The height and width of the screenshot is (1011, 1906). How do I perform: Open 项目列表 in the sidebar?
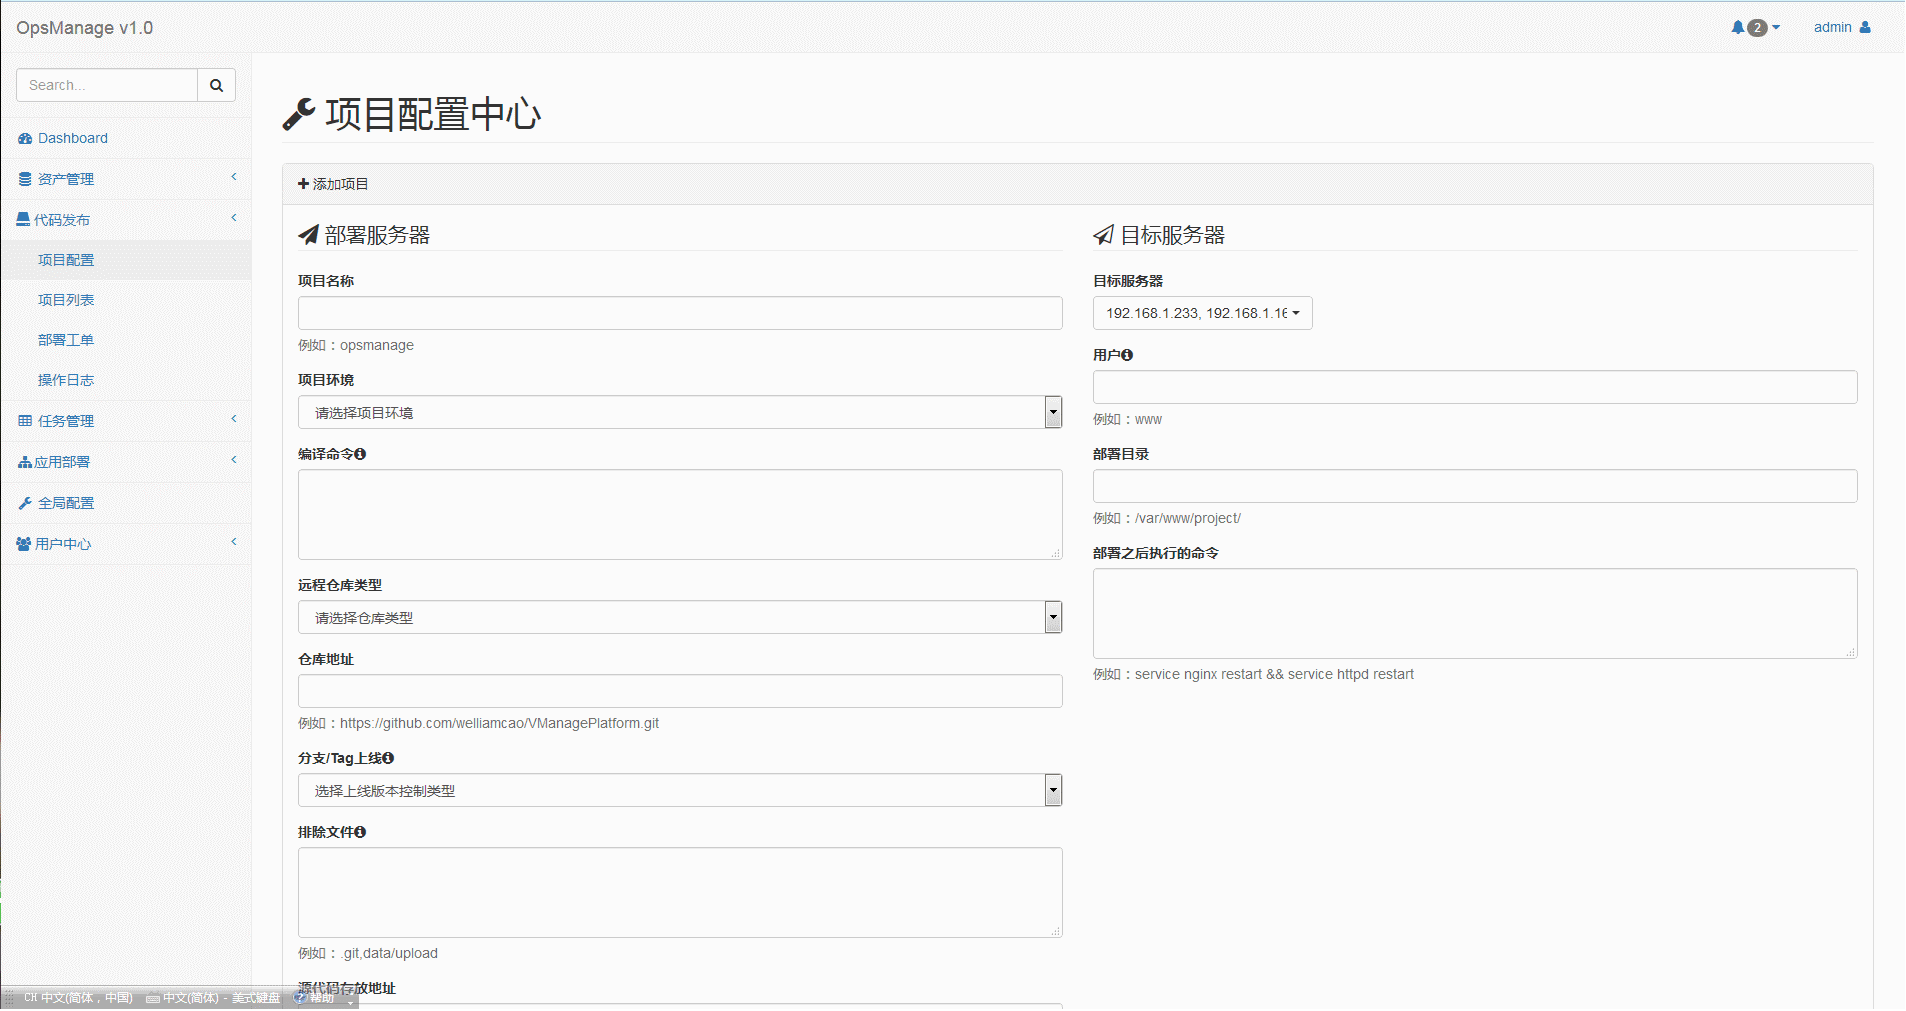[66, 300]
